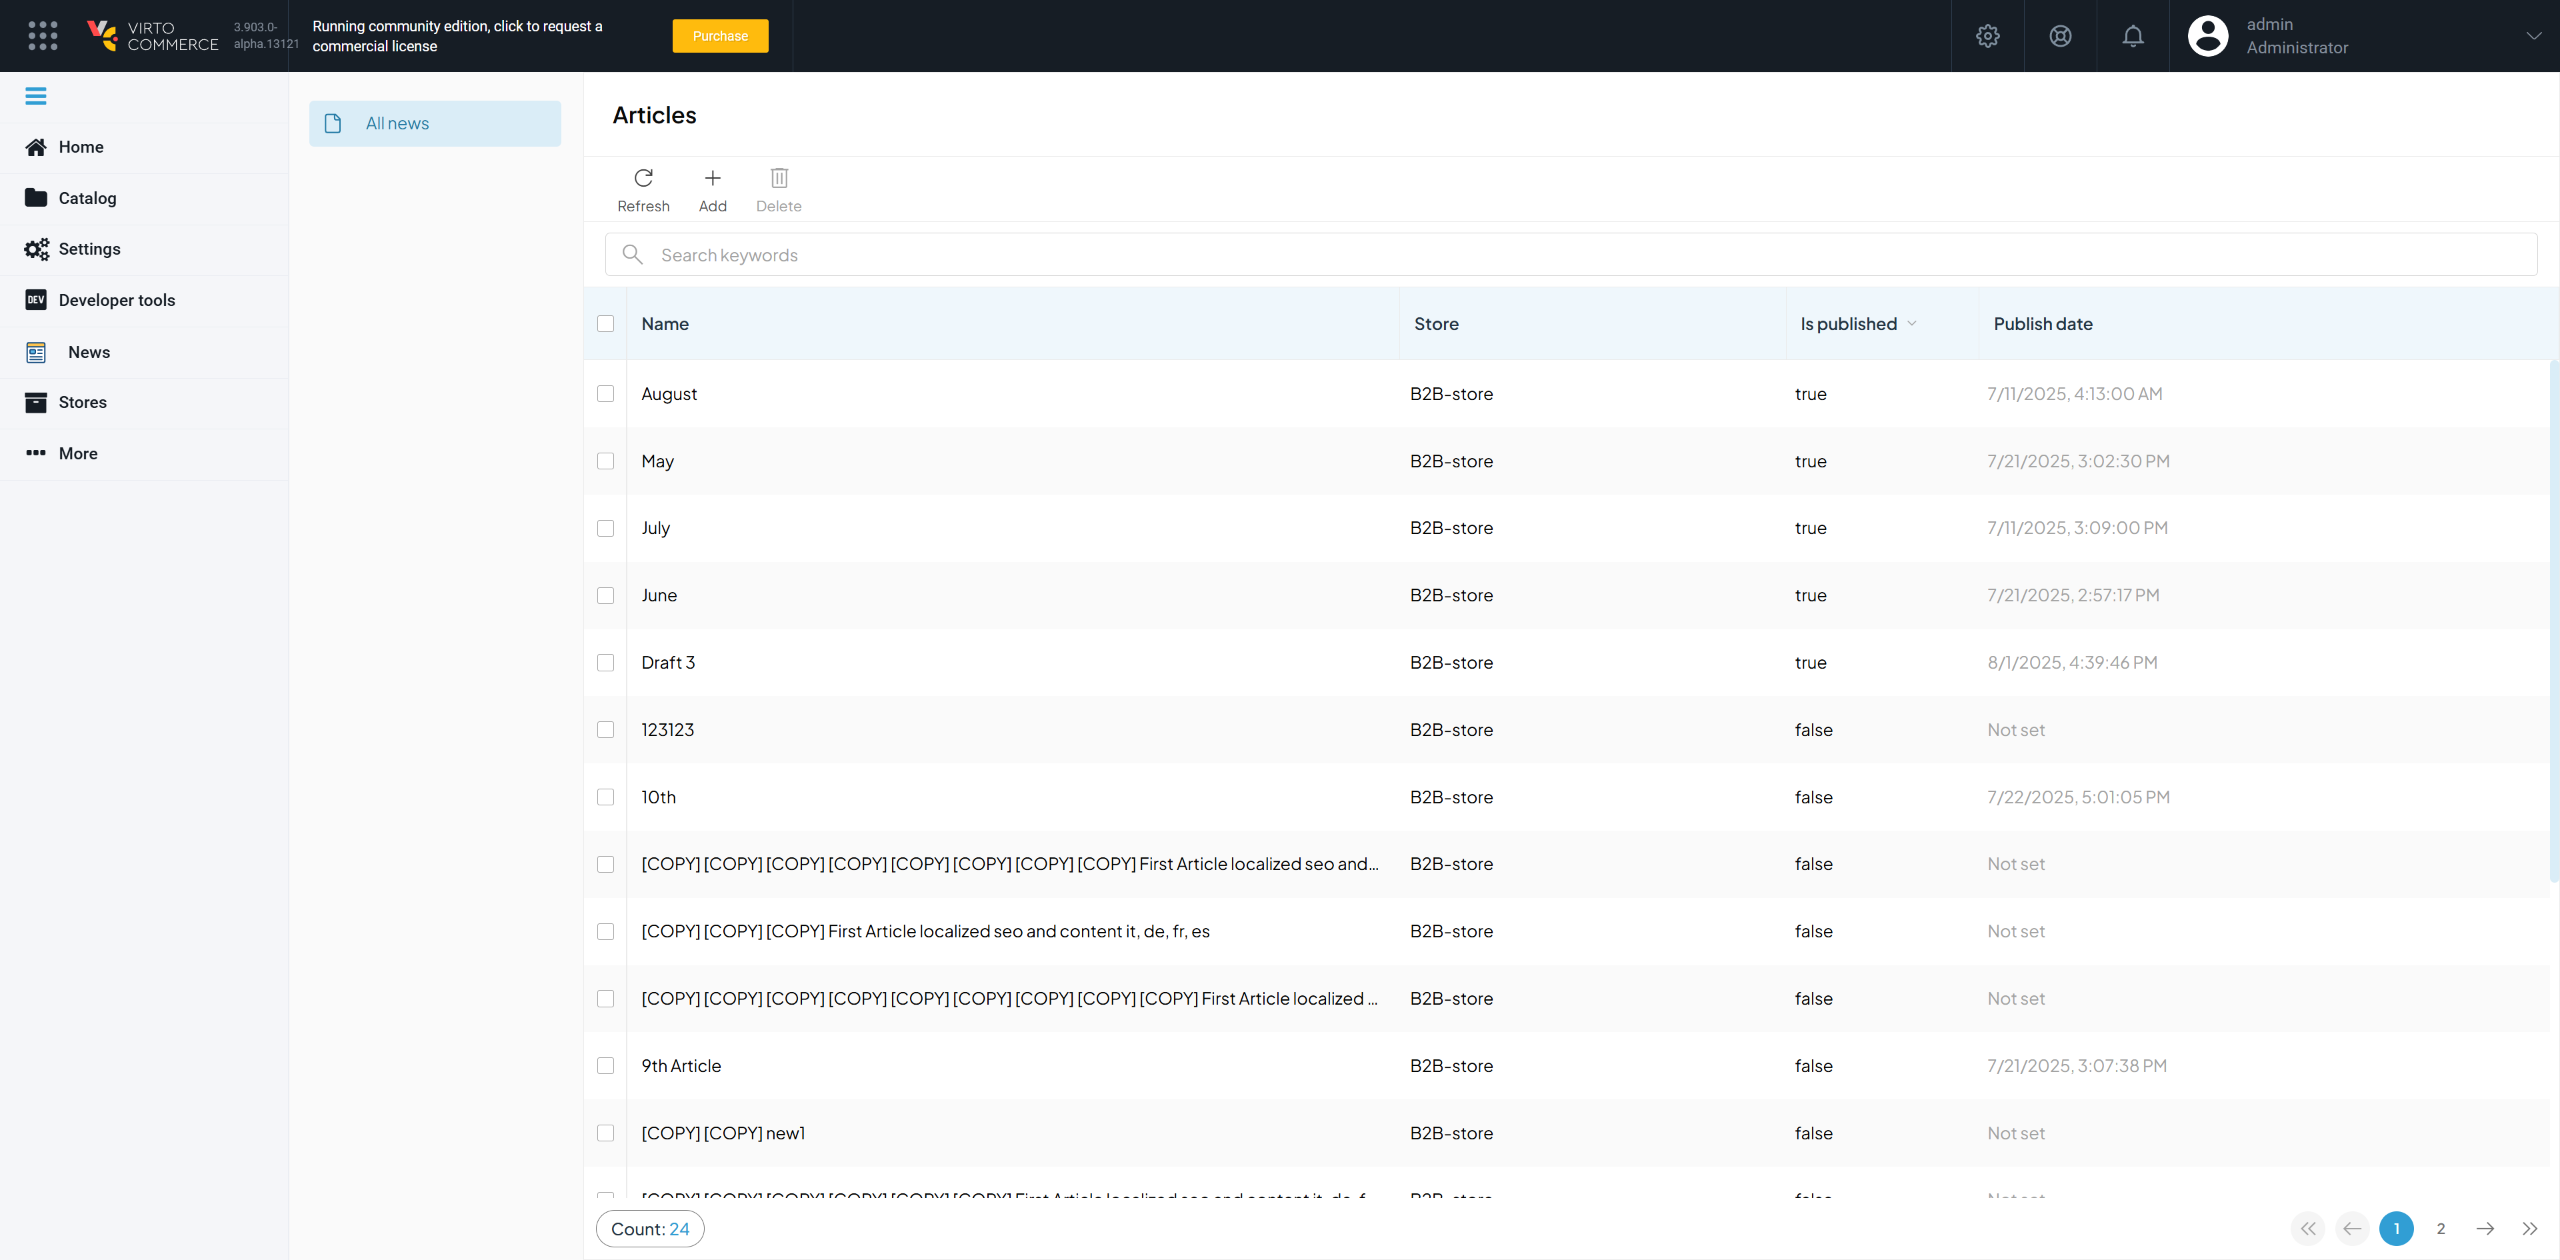Expand the admin user menu chevron
The height and width of the screenshot is (1260, 2560).
click(x=2533, y=36)
